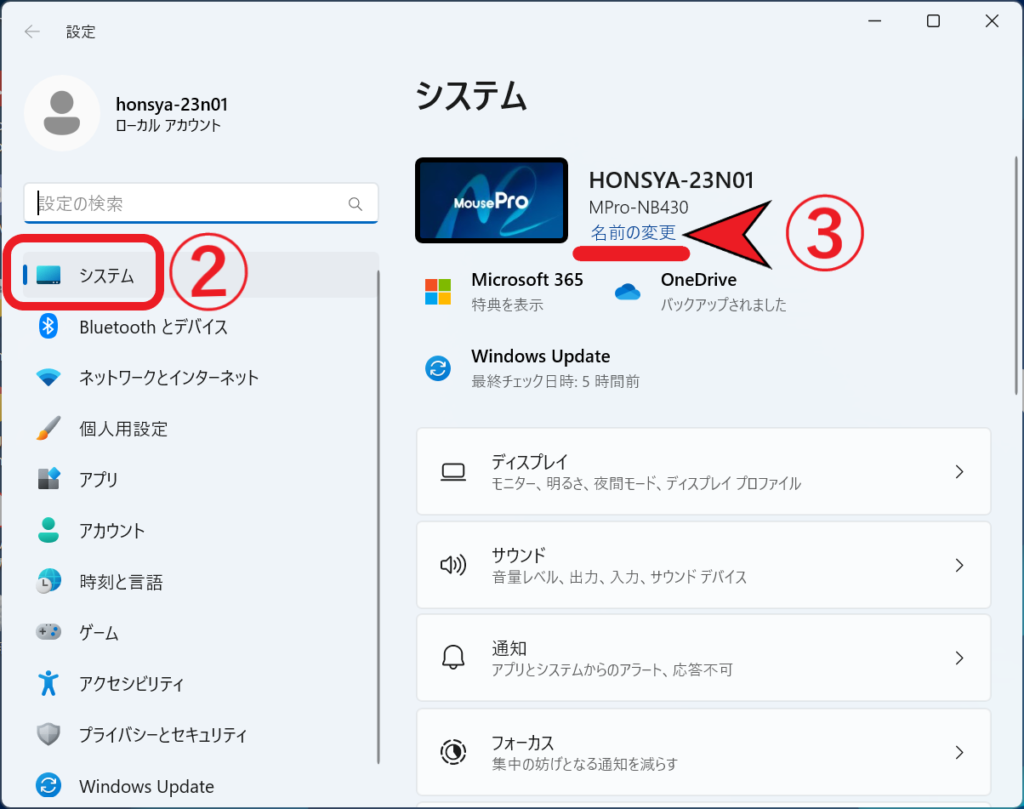Open the 通知 row chevron

click(958, 658)
